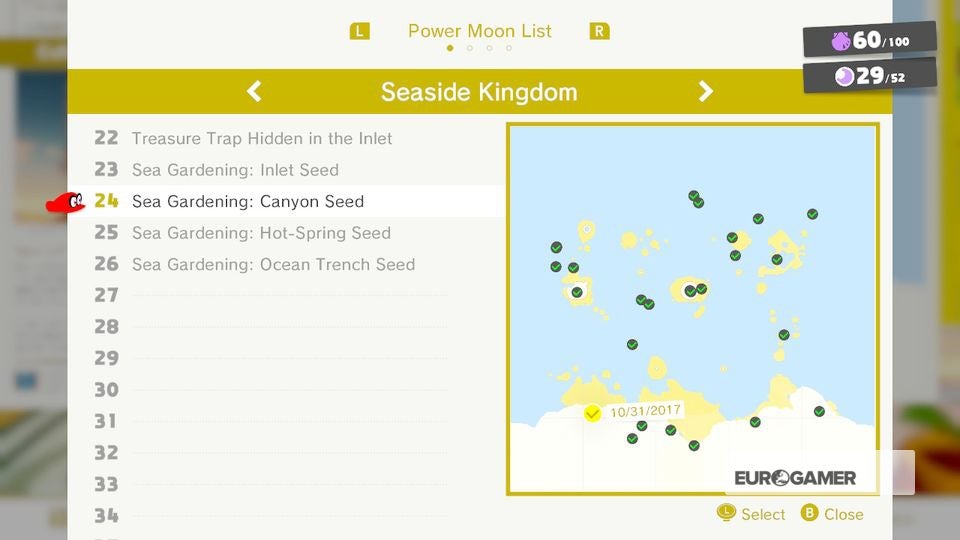Click the left arrow beside Seaside Kingdom
Screen dimensions: 960x540
(x=254, y=91)
